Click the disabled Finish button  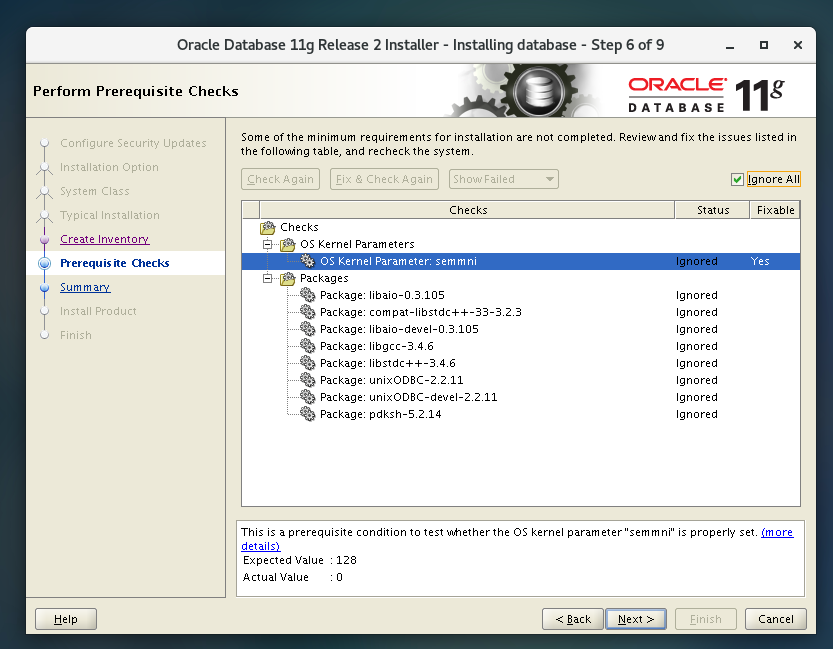tap(706, 619)
